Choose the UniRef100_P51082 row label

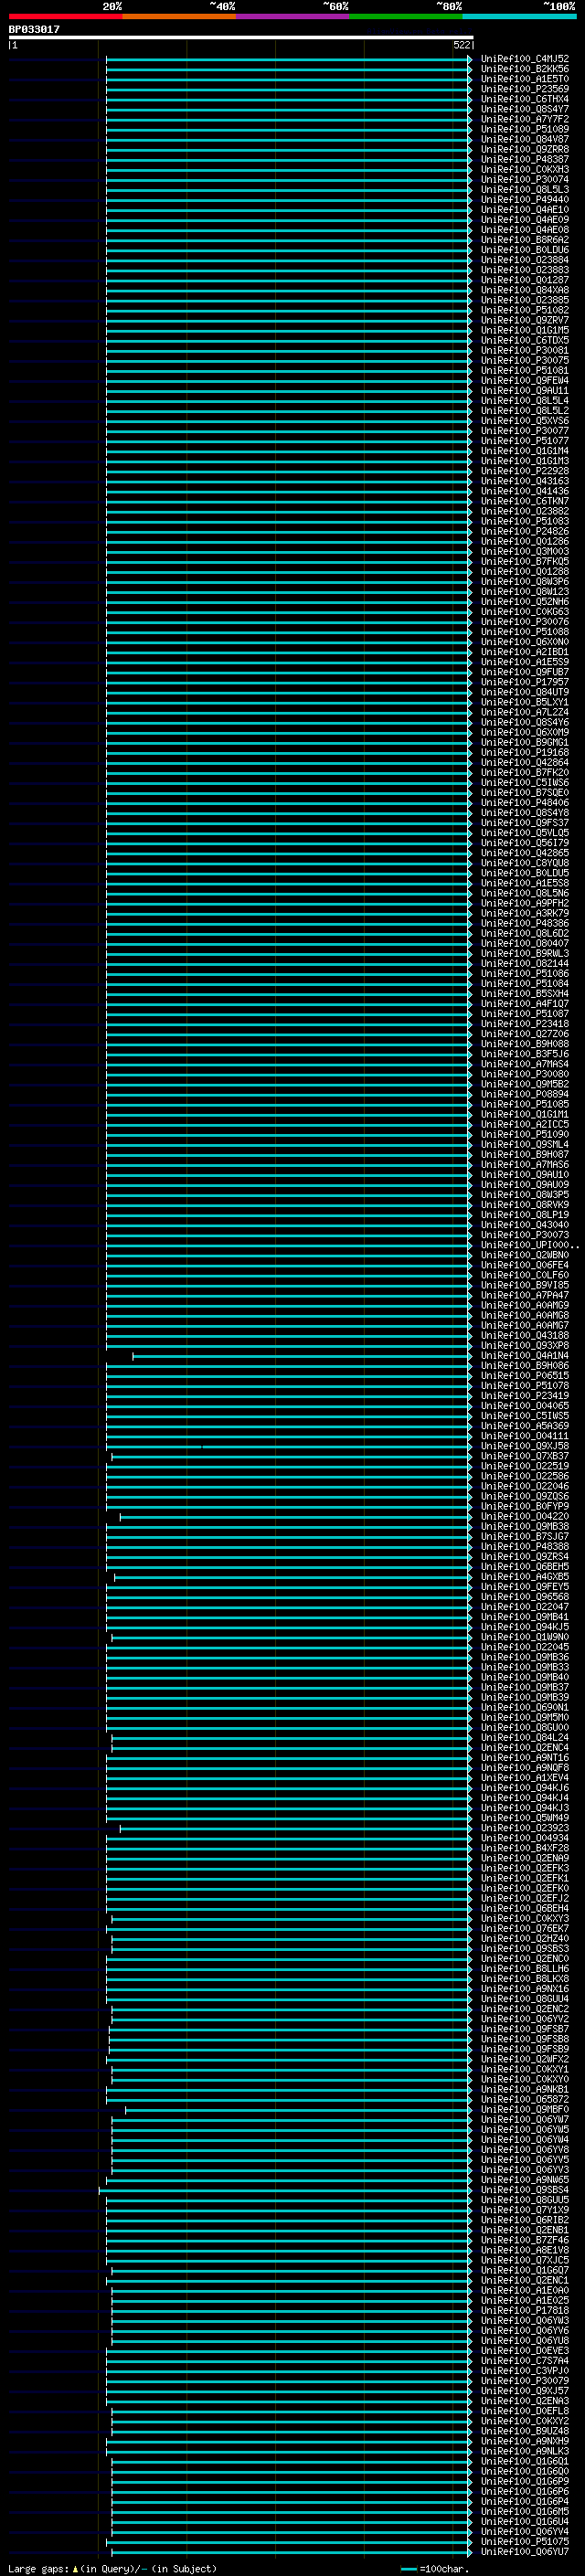pos(525,310)
